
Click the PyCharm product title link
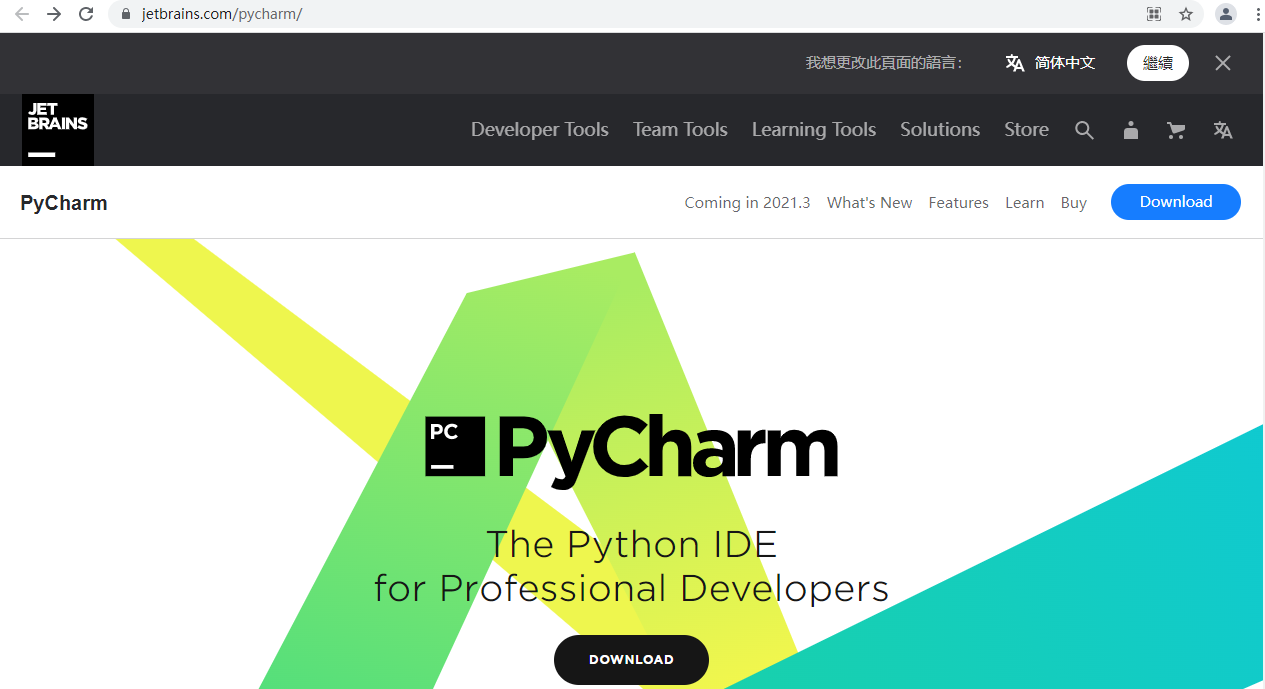(64, 203)
